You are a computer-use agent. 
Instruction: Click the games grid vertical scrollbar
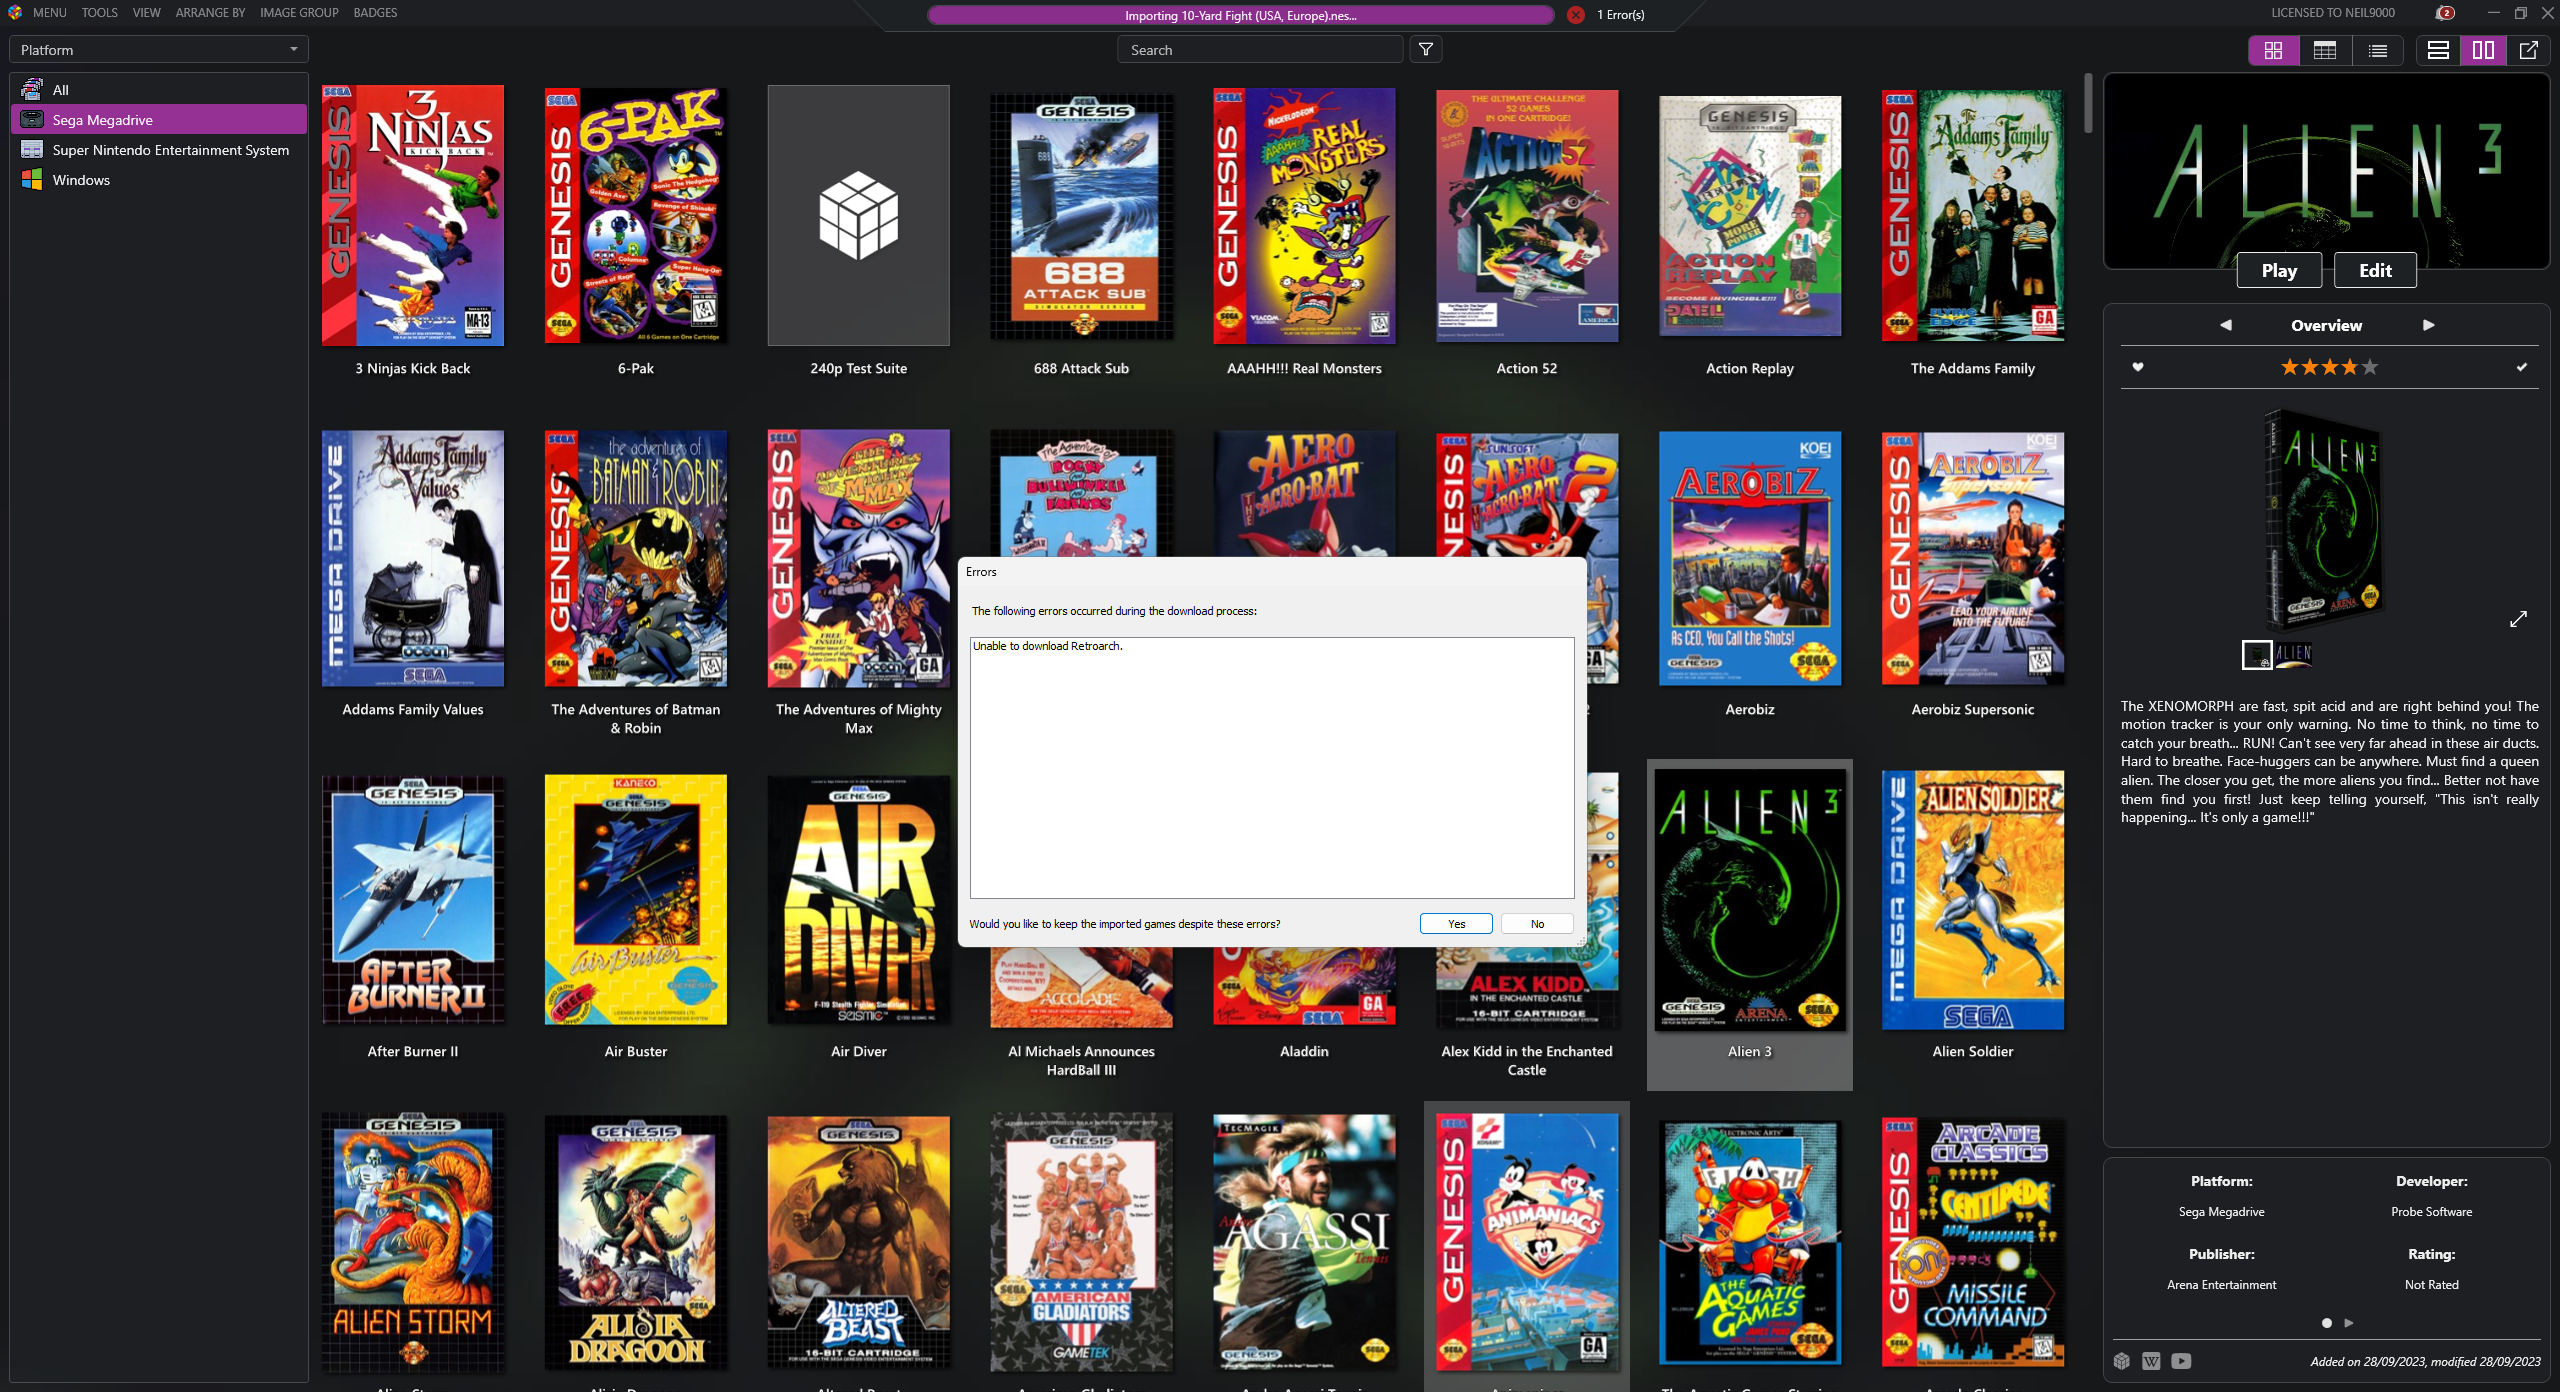(x=2088, y=104)
